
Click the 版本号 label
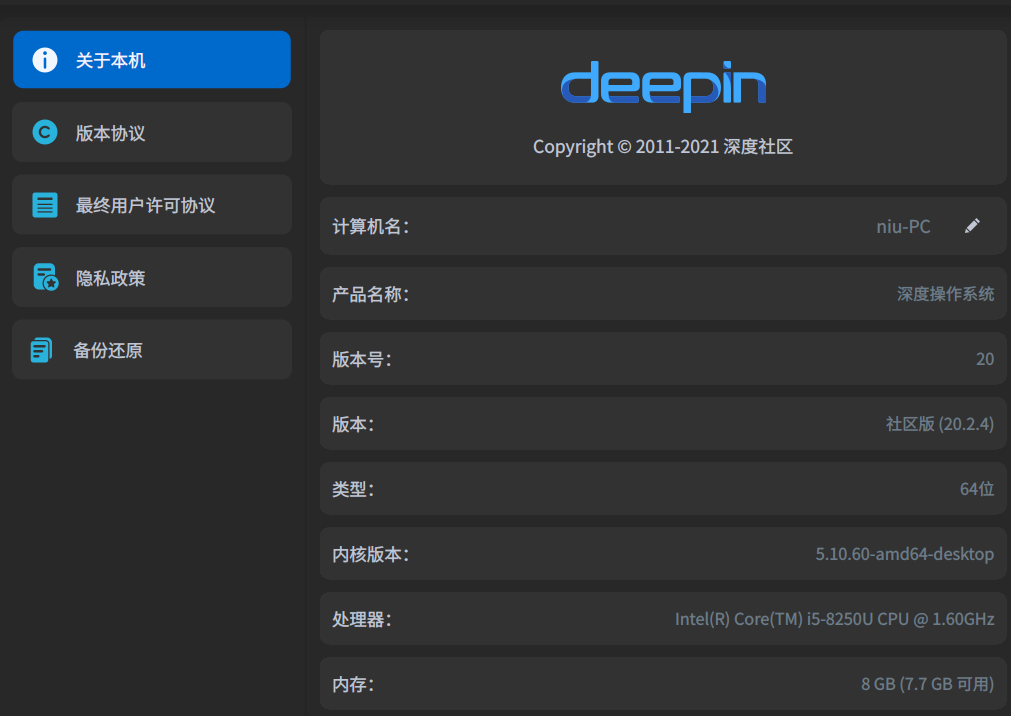click(x=362, y=359)
